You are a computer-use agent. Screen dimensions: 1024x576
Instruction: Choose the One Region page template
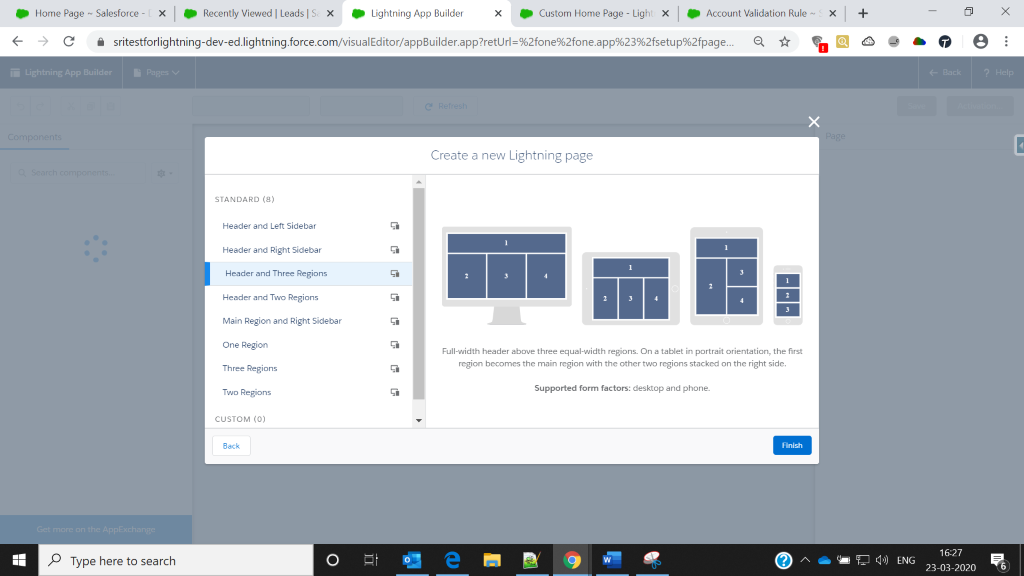(245, 345)
